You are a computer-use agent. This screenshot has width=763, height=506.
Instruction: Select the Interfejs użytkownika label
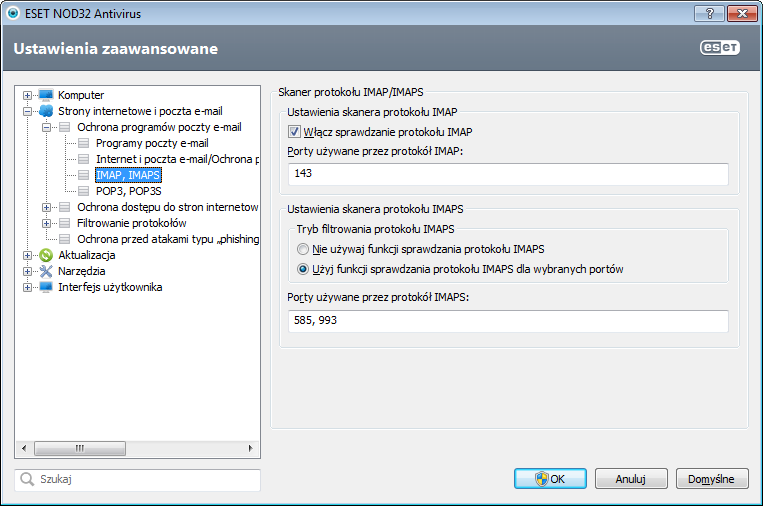[x=110, y=287]
